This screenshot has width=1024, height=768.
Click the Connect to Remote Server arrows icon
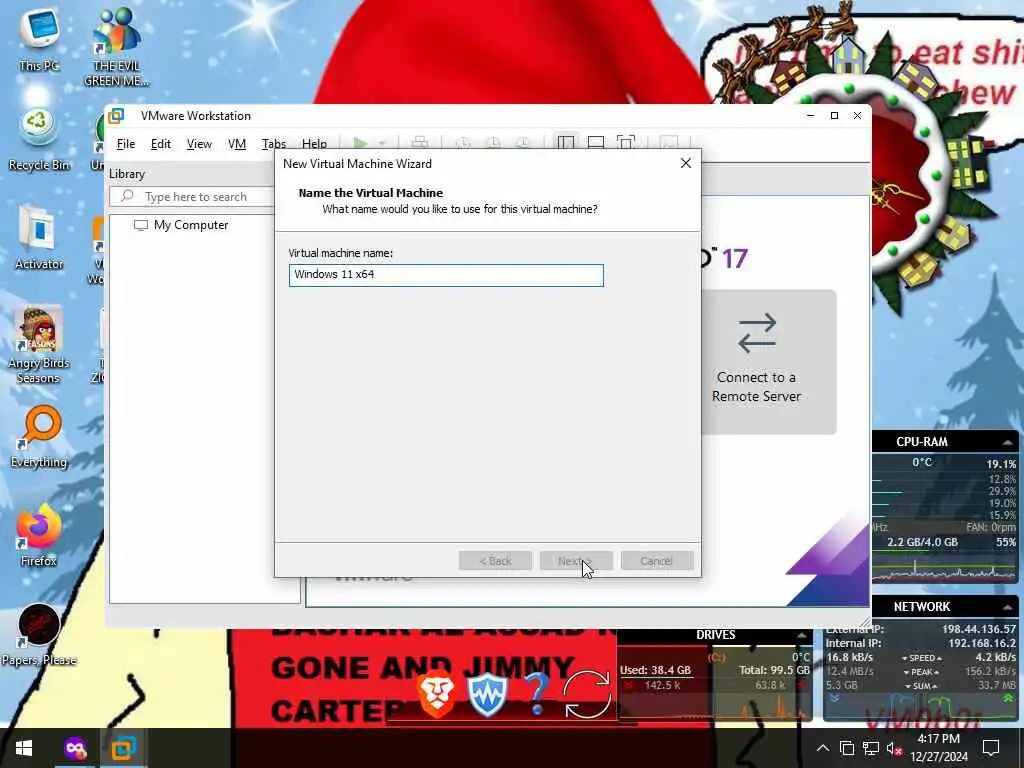pyautogui.click(x=757, y=333)
